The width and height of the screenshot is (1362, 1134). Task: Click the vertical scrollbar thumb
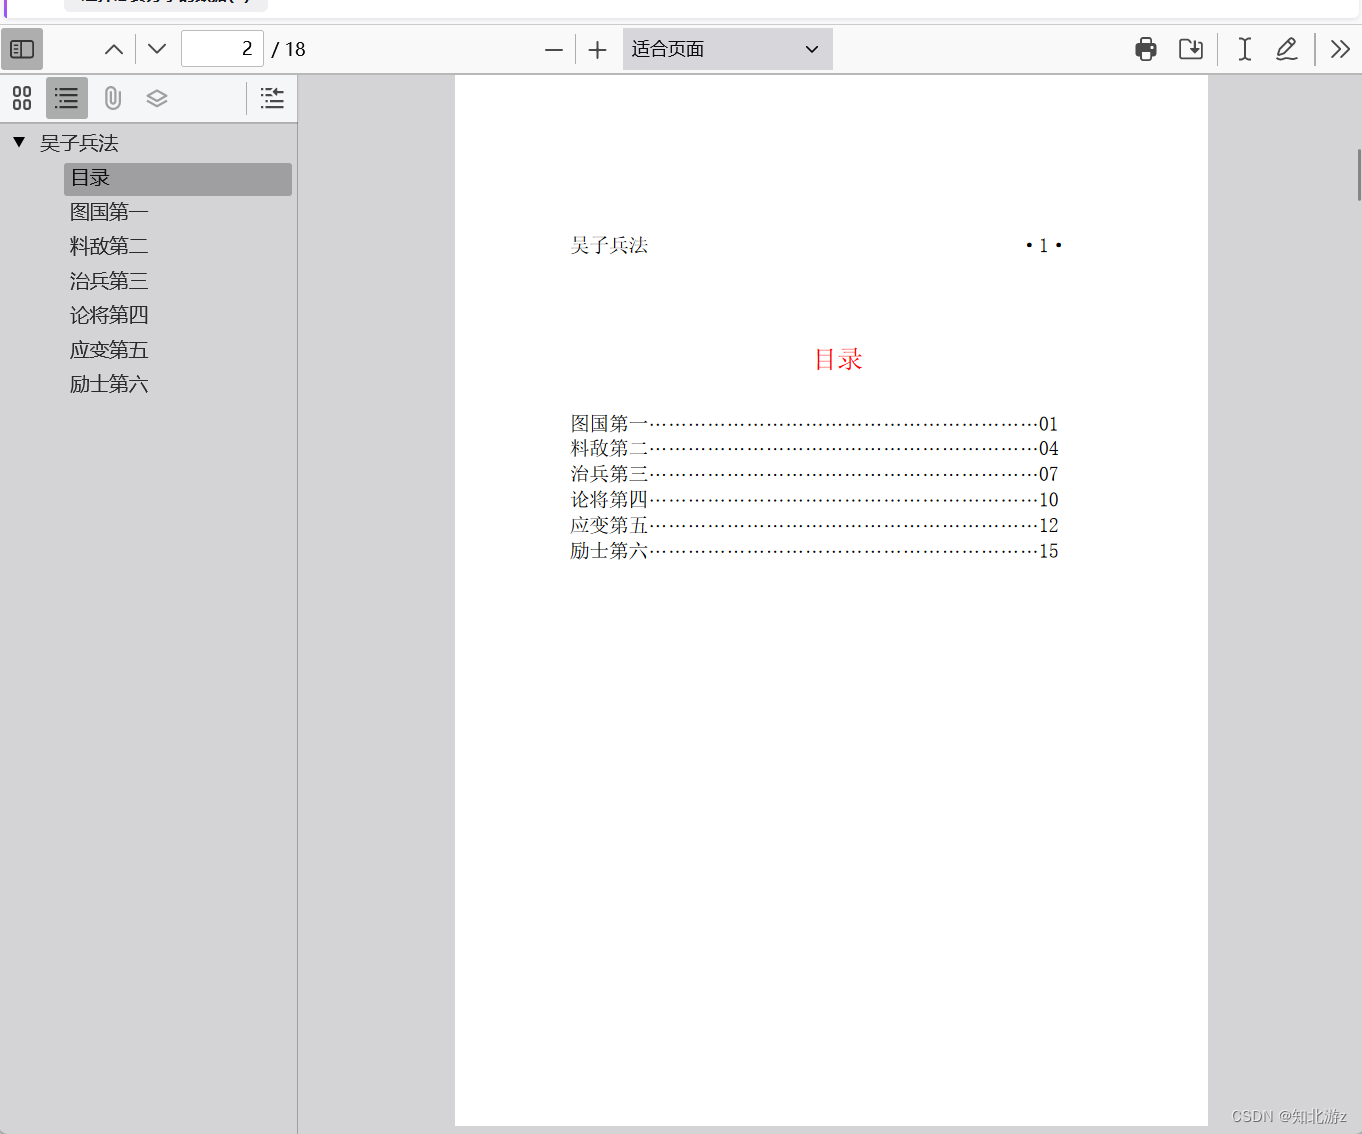[1358, 174]
